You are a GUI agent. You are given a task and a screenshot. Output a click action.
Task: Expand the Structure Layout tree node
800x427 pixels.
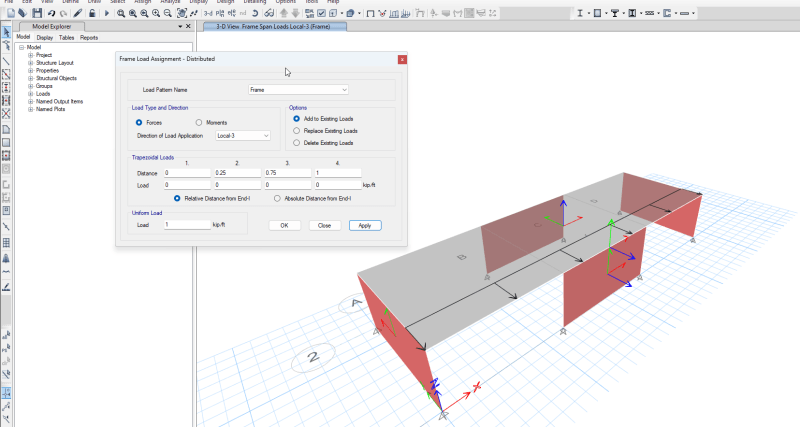(x=31, y=63)
